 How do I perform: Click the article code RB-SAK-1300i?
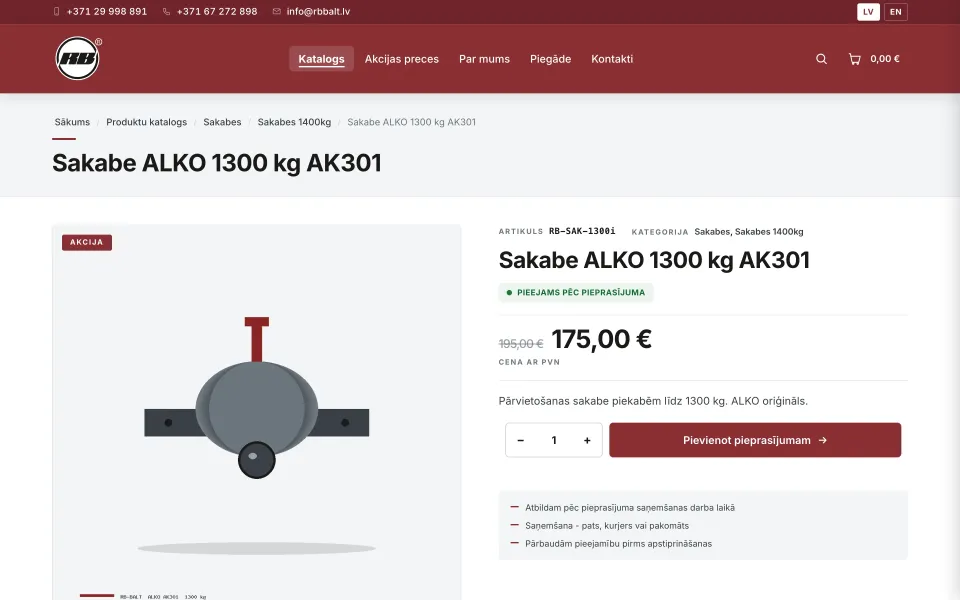[582, 231]
